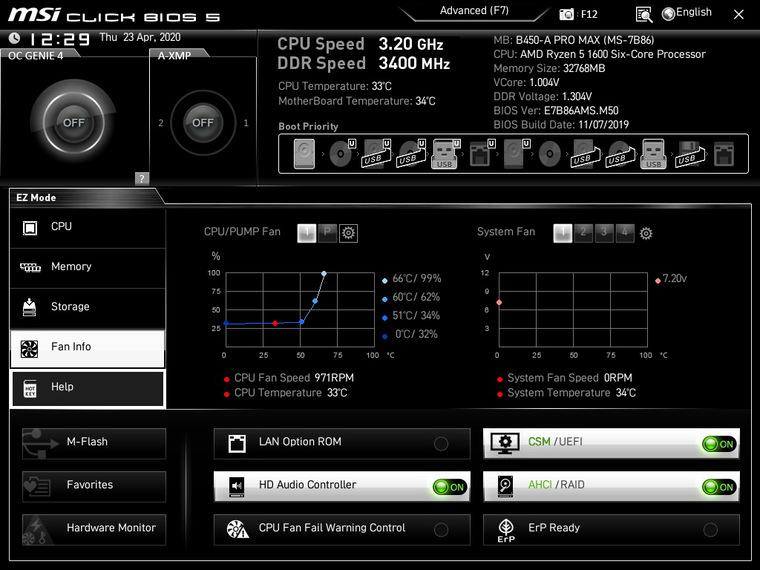Click the time display 12:29
Viewport: 760px width, 570px height.
tap(60, 39)
